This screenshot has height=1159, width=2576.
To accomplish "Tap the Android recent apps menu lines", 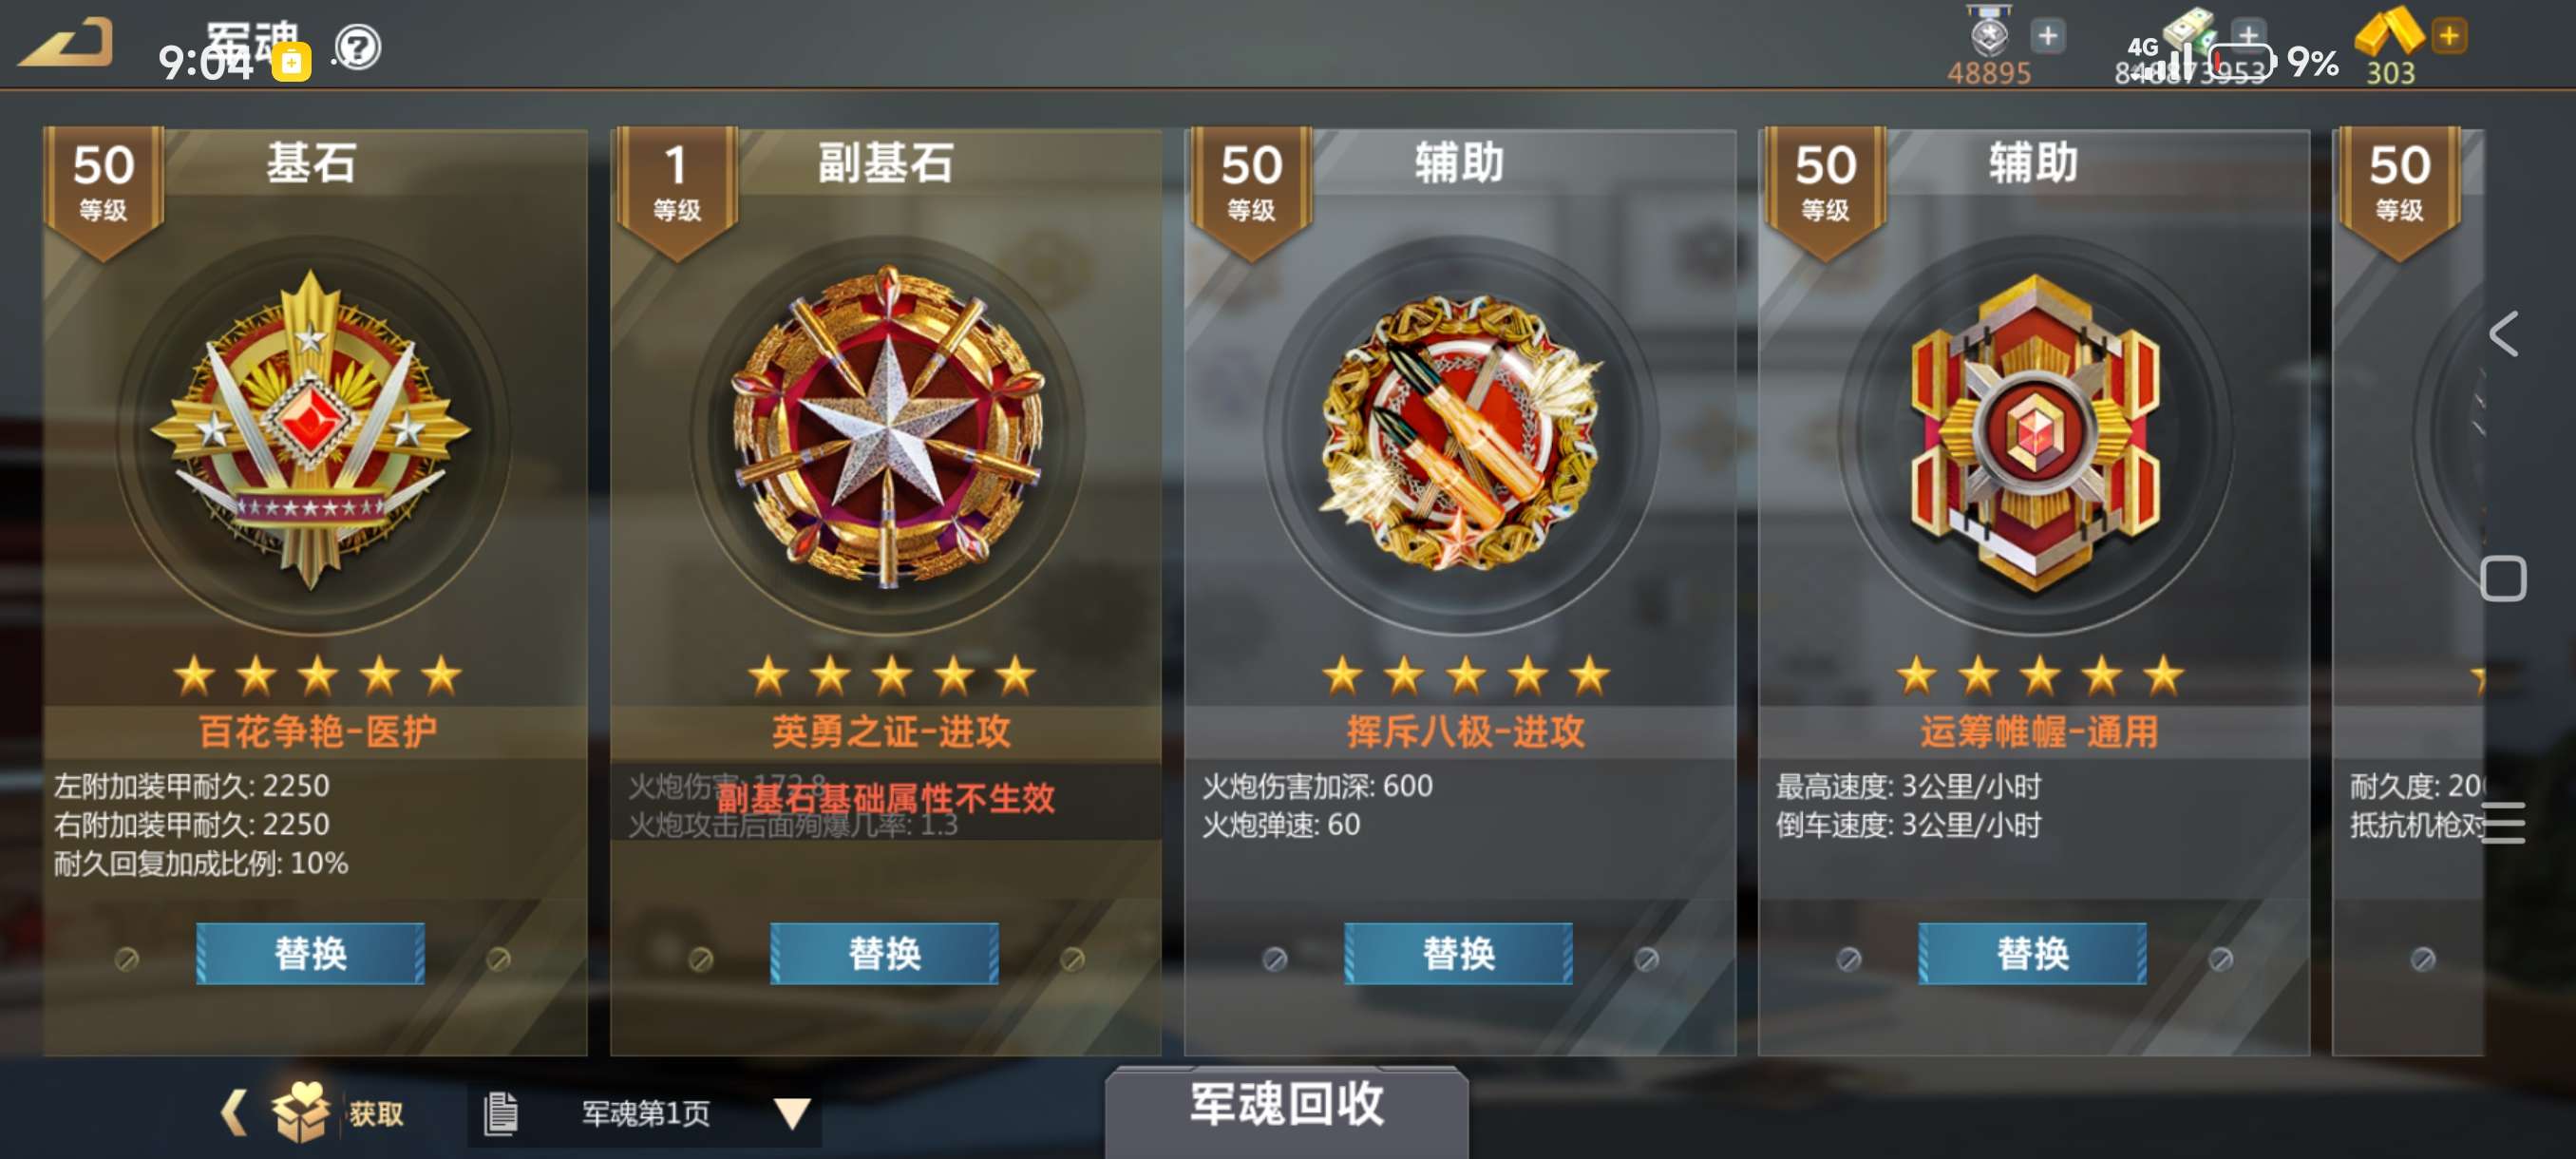I will 2503,823.
